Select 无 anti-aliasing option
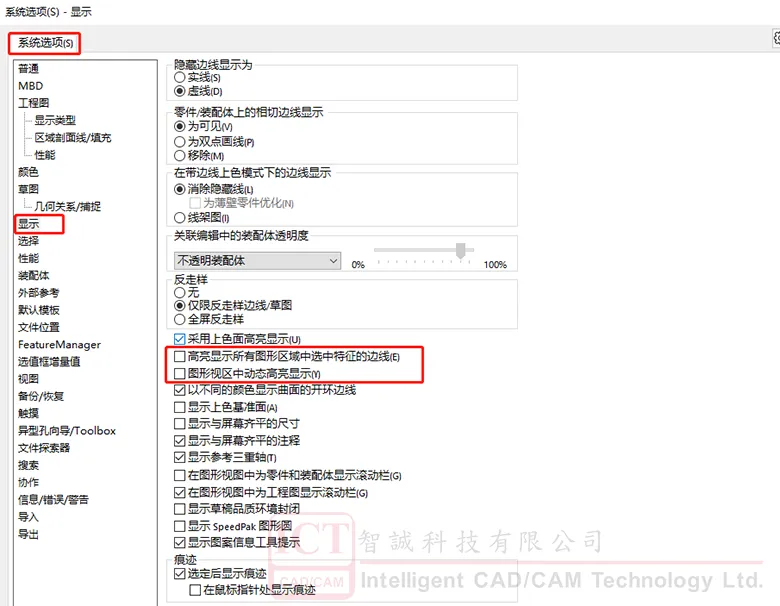 tap(180, 293)
